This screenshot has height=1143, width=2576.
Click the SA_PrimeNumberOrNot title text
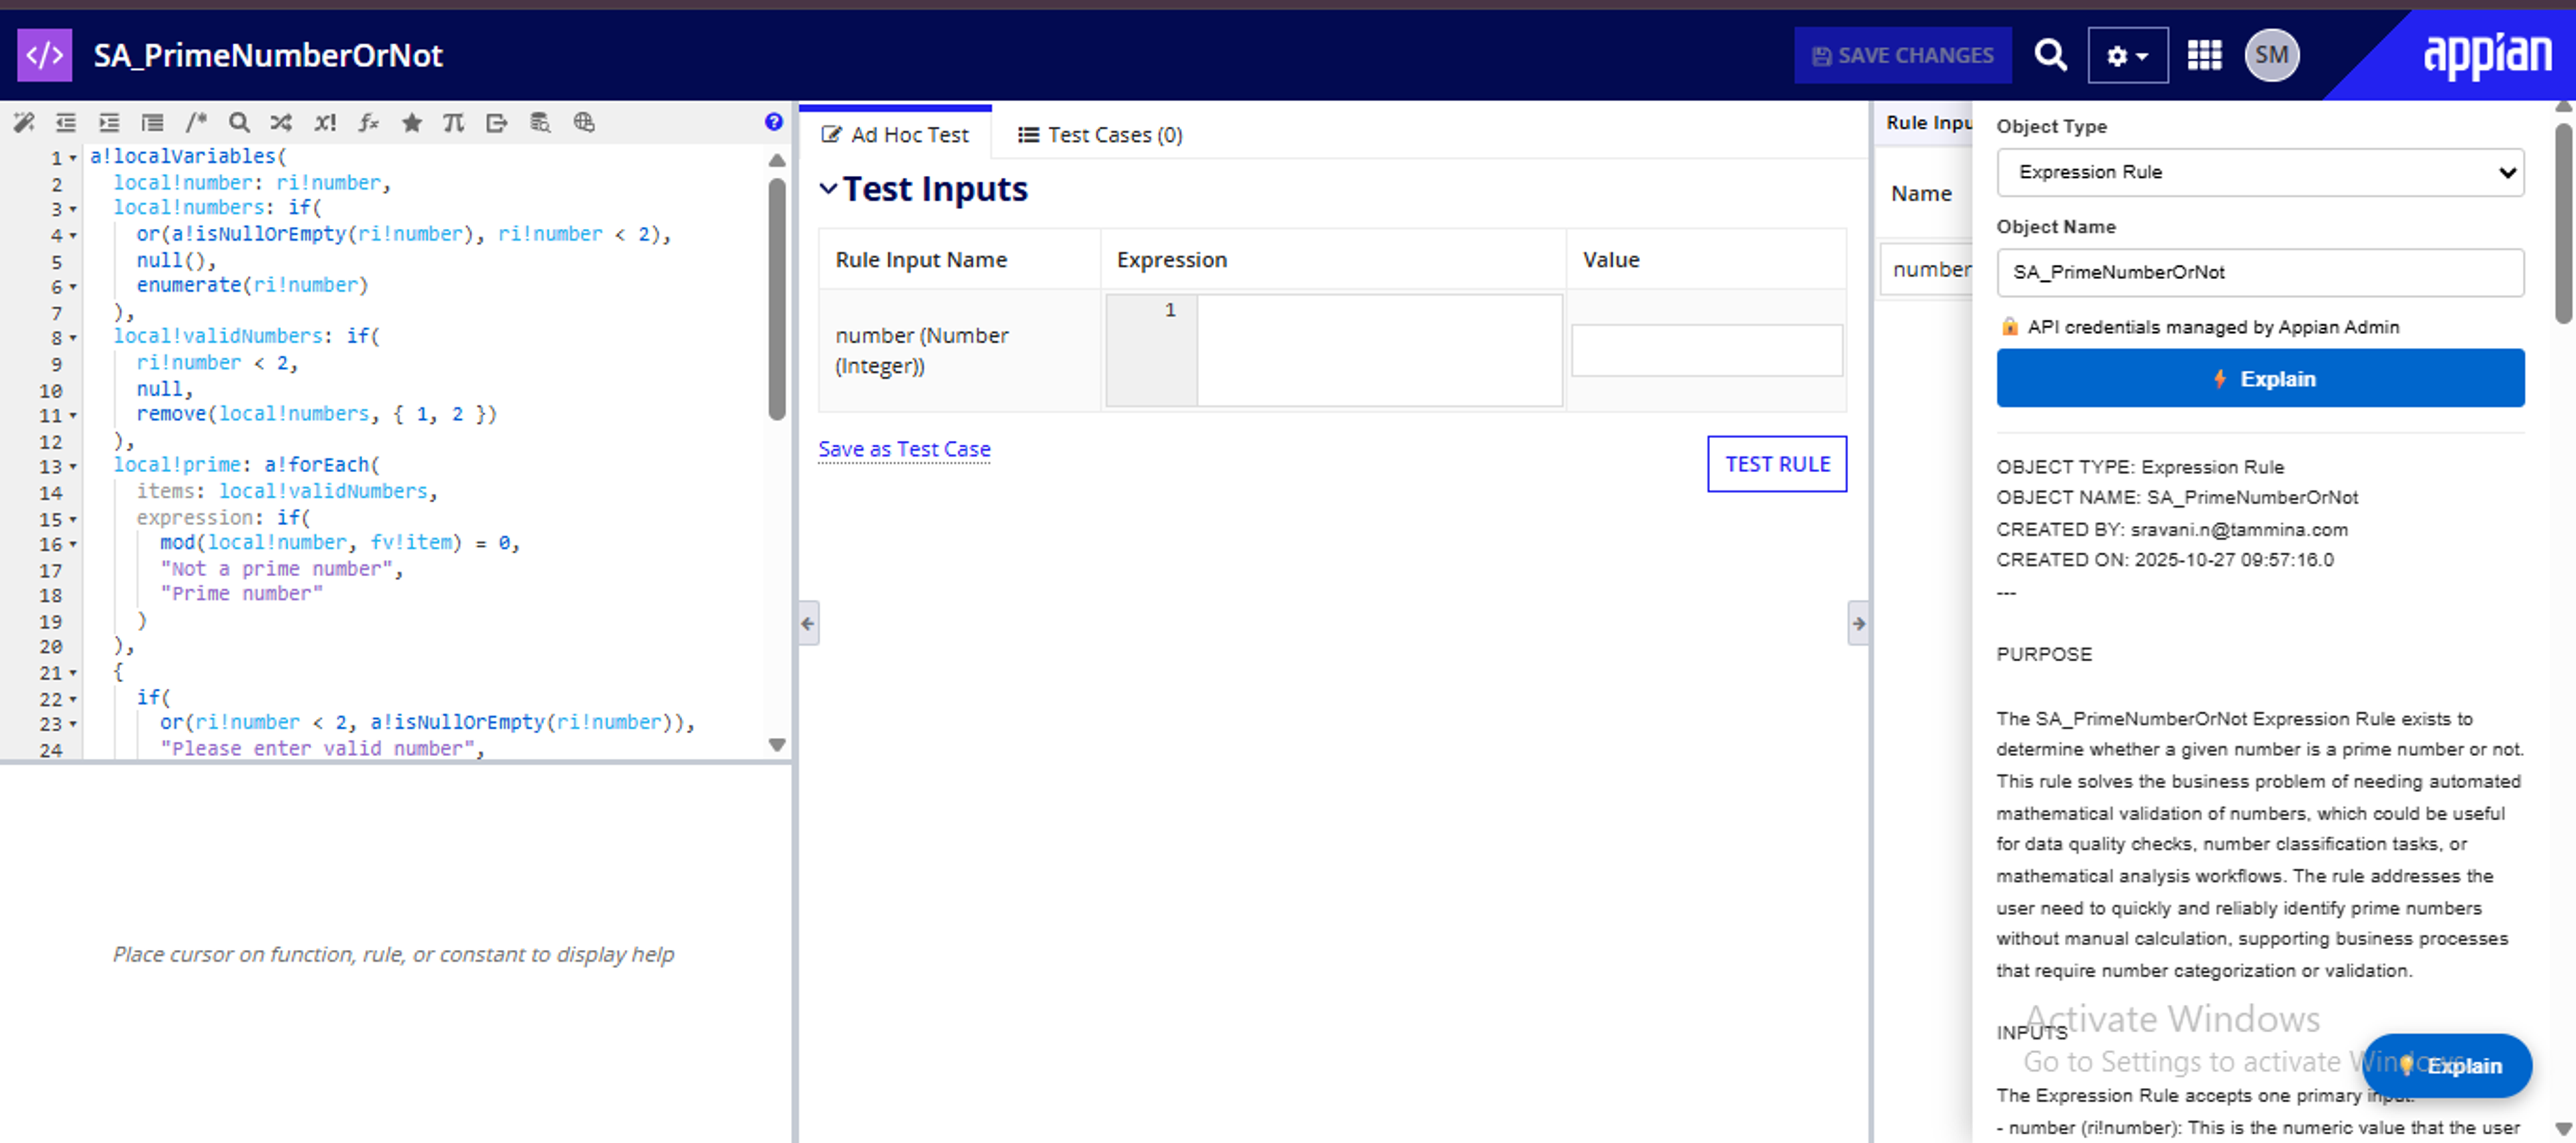click(267, 55)
